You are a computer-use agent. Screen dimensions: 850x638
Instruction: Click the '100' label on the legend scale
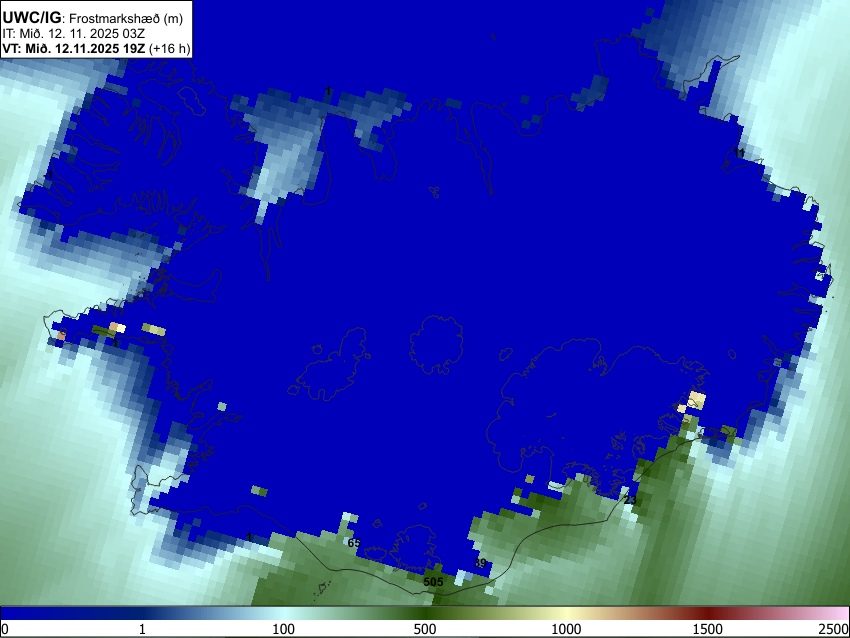(x=283, y=629)
